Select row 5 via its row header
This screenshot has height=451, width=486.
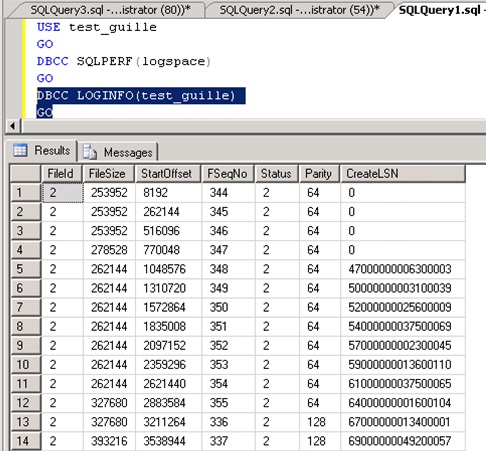point(25,269)
